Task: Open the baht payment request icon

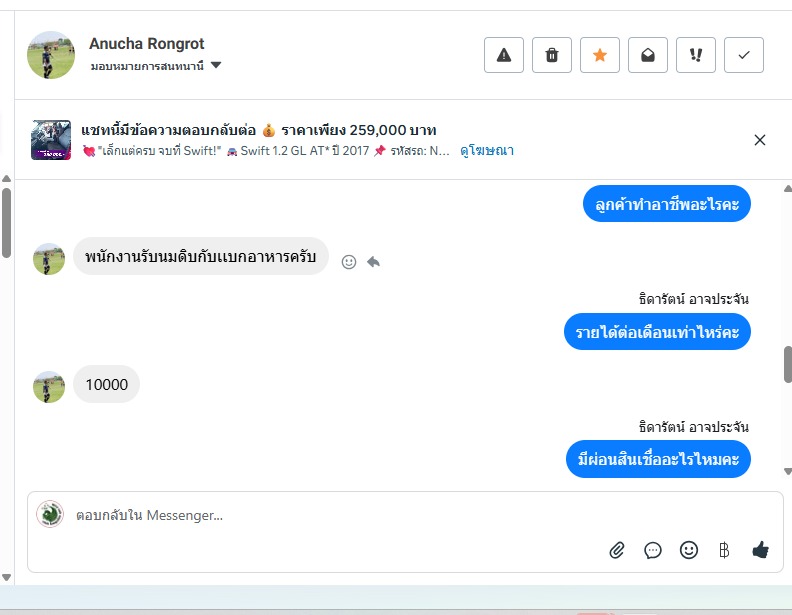Action: coord(724,550)
